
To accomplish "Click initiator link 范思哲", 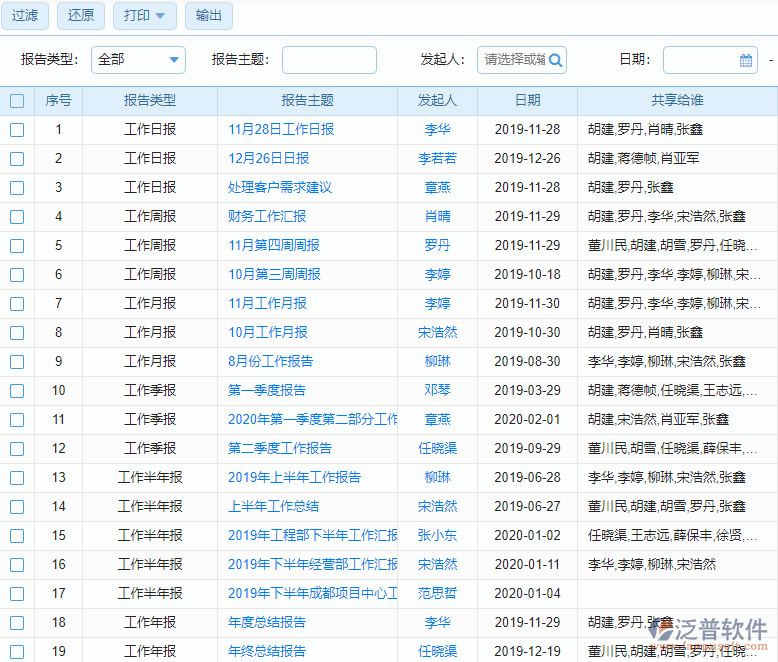I will pos(437,594).
